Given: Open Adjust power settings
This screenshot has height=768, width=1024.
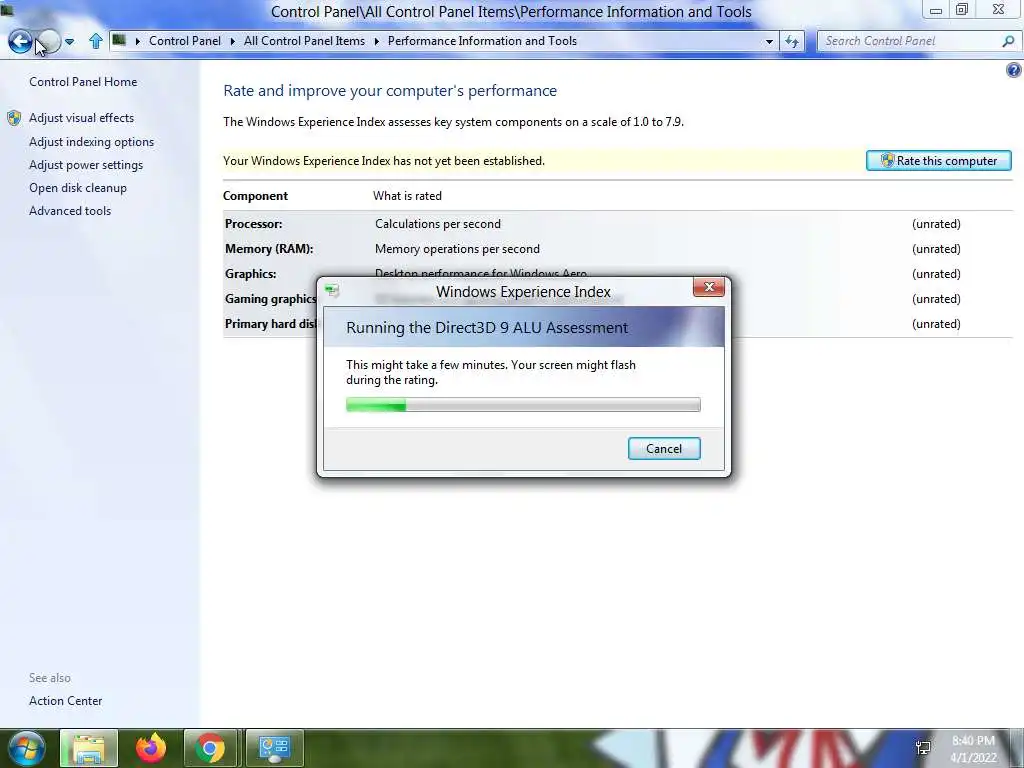Looking at the screenshot, I should point(86,165).
